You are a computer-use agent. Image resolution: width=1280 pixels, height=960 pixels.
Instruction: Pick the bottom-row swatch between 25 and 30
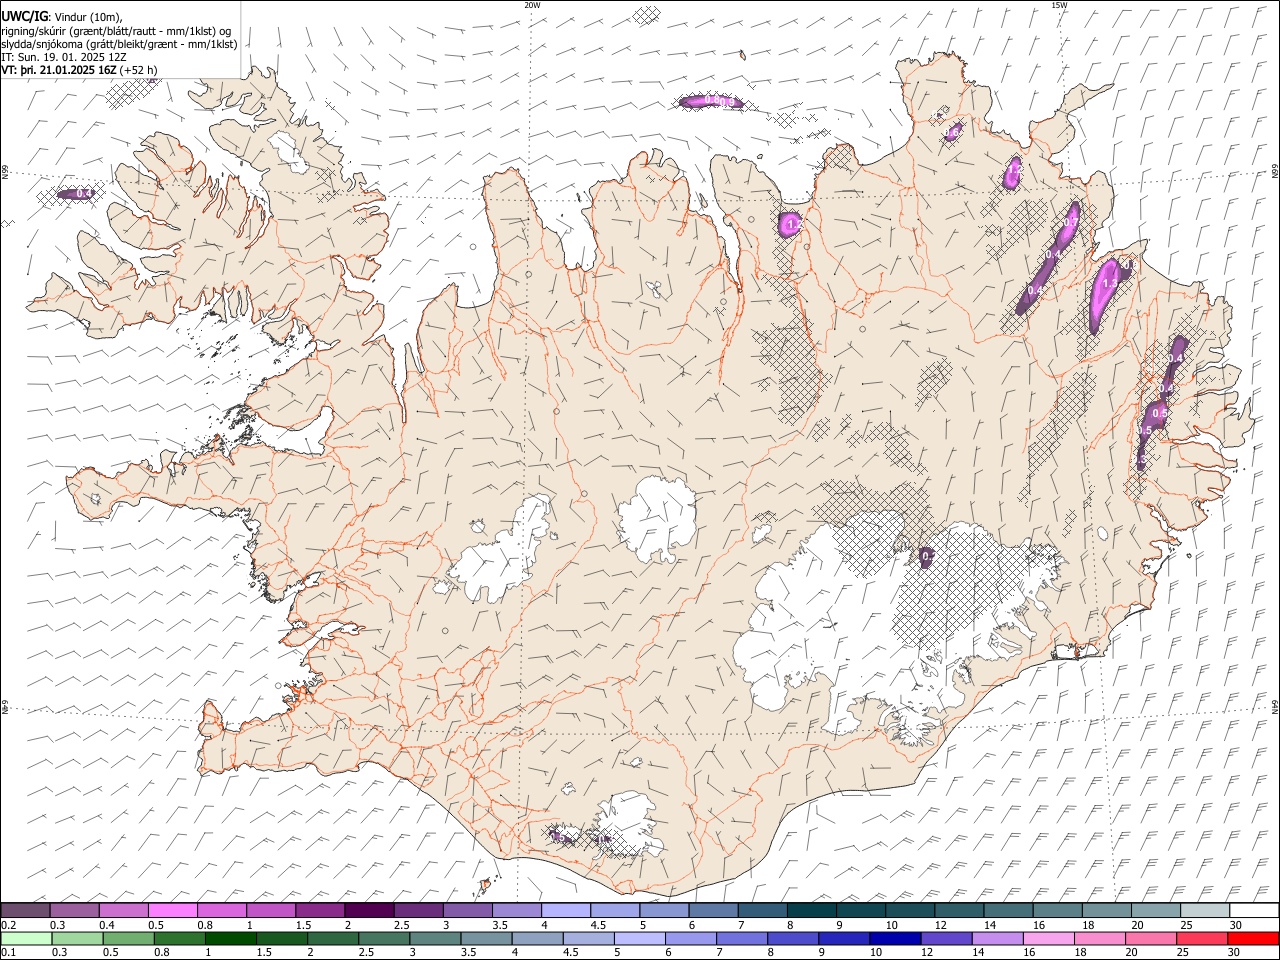(x=1202, y=938)
